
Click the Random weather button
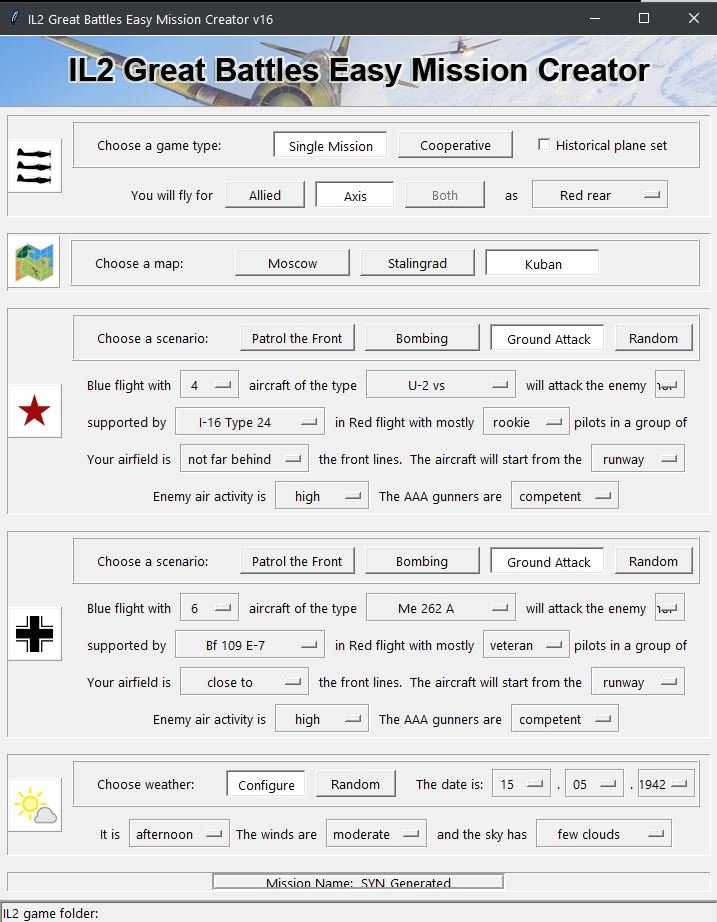pyautogui.click(x=355, y=784)
